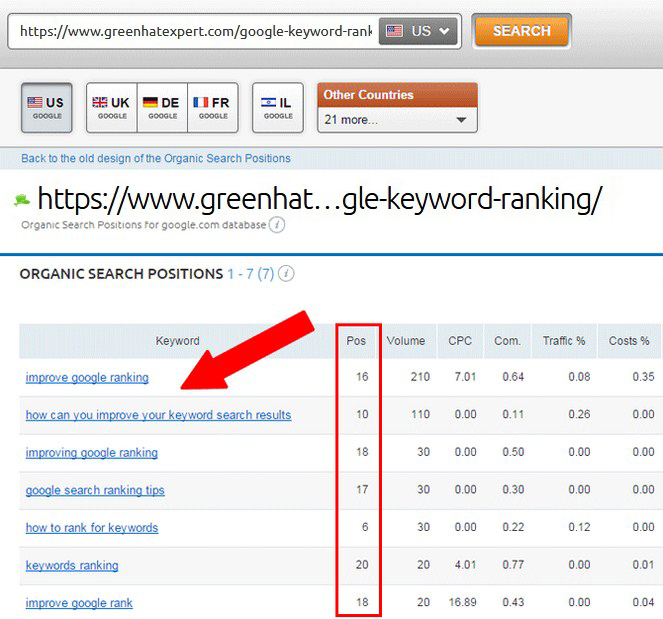Click Com. value 0.77 in keywords ranking row
This screenshot has width=663, height=619.
tap(513, 565)
